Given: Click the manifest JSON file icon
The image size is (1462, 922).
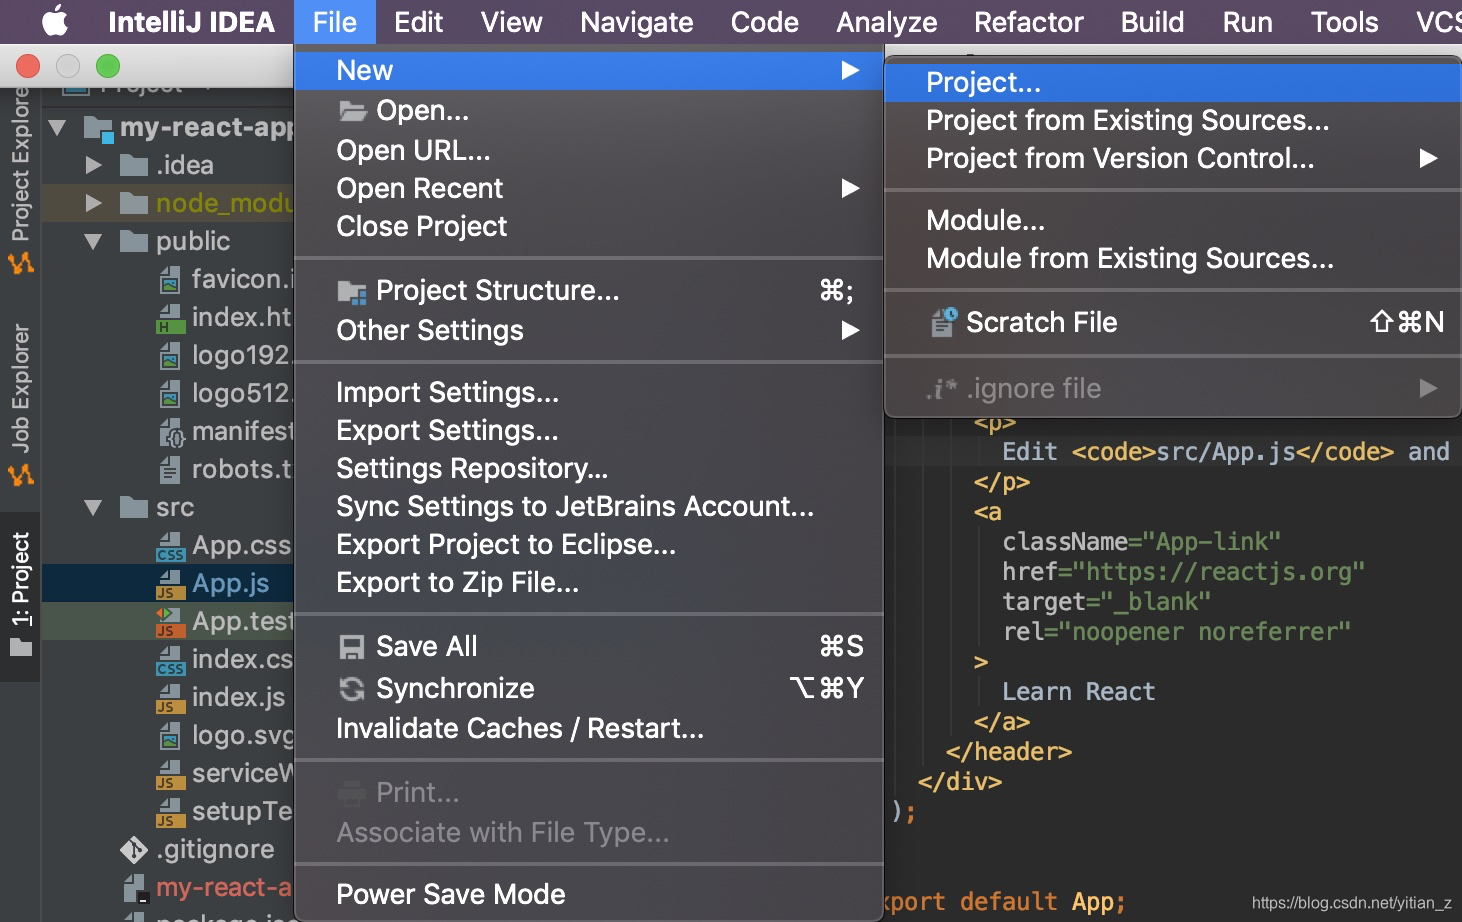Looking at the screenshot, I should coord(171,432).
